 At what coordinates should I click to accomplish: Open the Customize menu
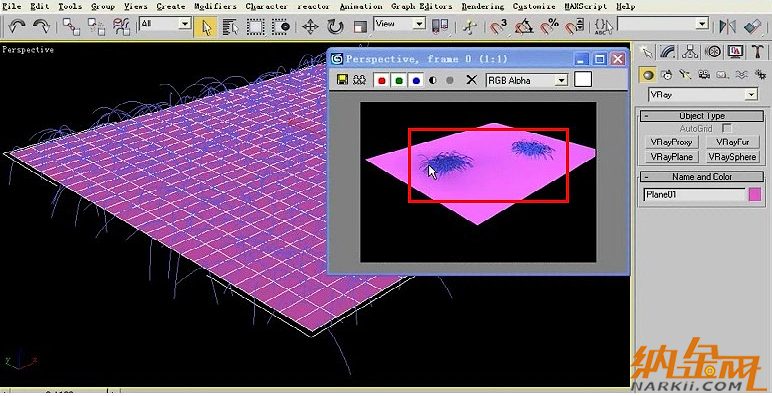point(534,6)
